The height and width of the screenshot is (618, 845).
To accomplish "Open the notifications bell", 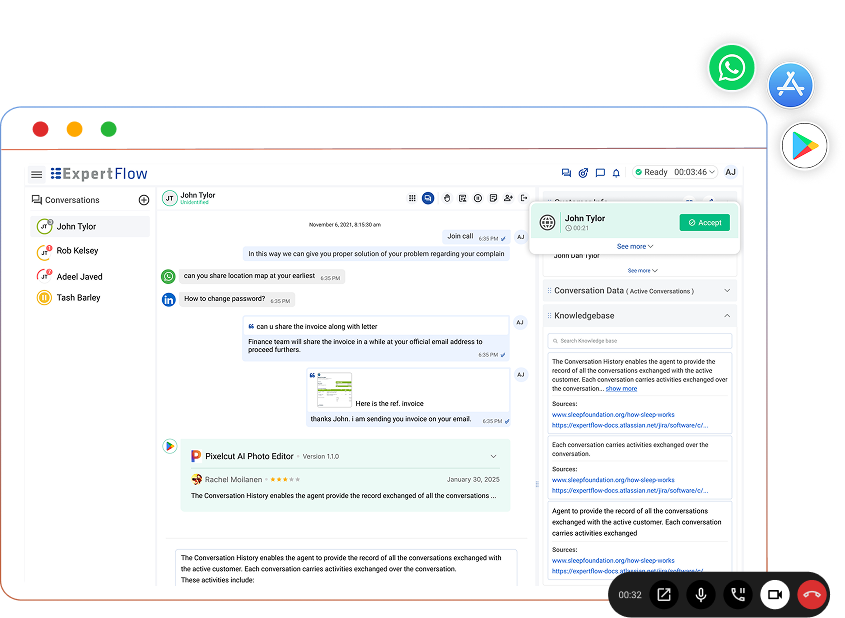I will click(616, 173).
